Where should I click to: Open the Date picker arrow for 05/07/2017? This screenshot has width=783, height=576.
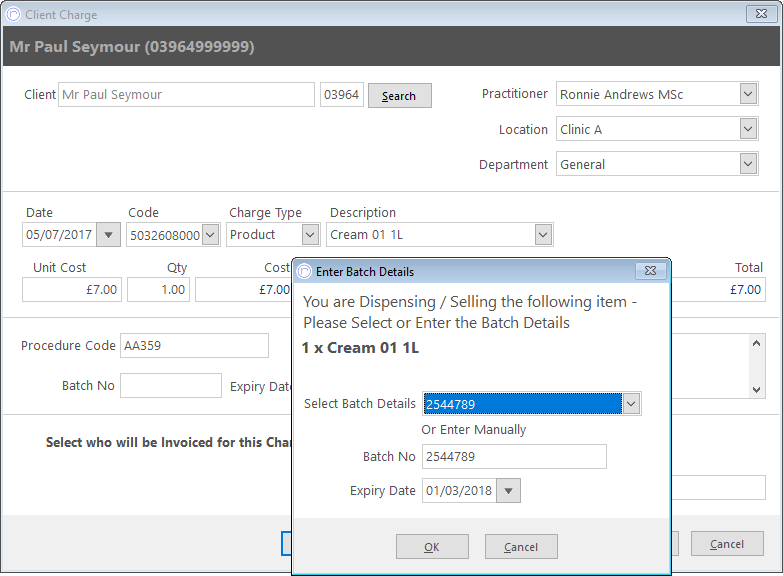pyautogui.click(x=108, y=235)
